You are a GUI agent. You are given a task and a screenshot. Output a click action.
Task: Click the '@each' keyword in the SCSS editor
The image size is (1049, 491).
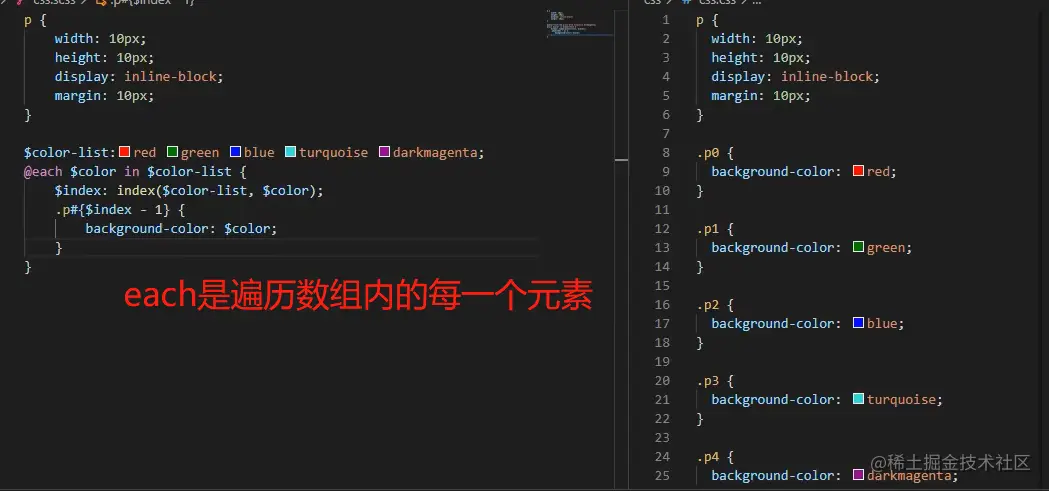[x=43, y=171]
